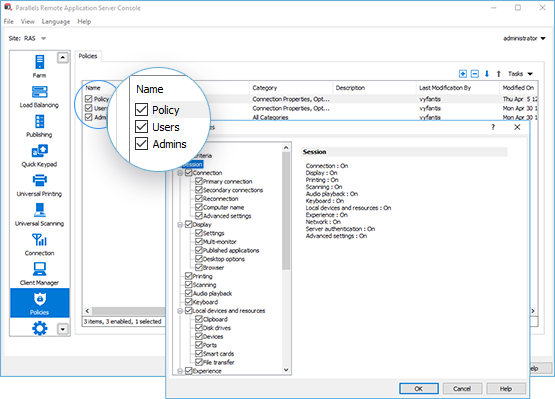The width and height of the screenshot is (555, 399).
Task: Click the OK button
Action: [x=419, y=389]
